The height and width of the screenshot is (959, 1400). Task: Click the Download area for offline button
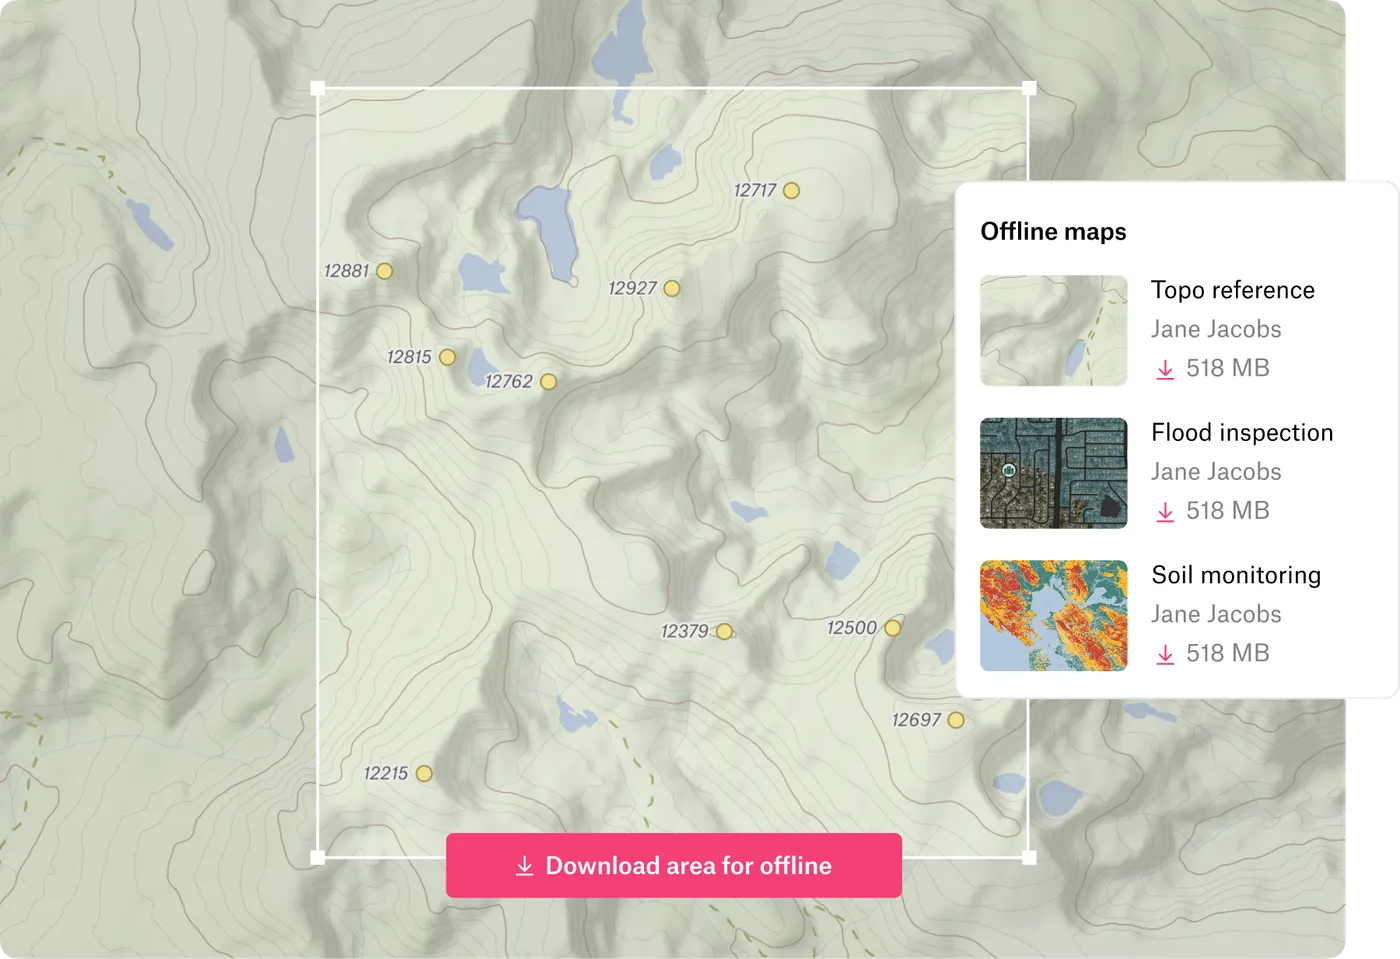coord(674,865)
